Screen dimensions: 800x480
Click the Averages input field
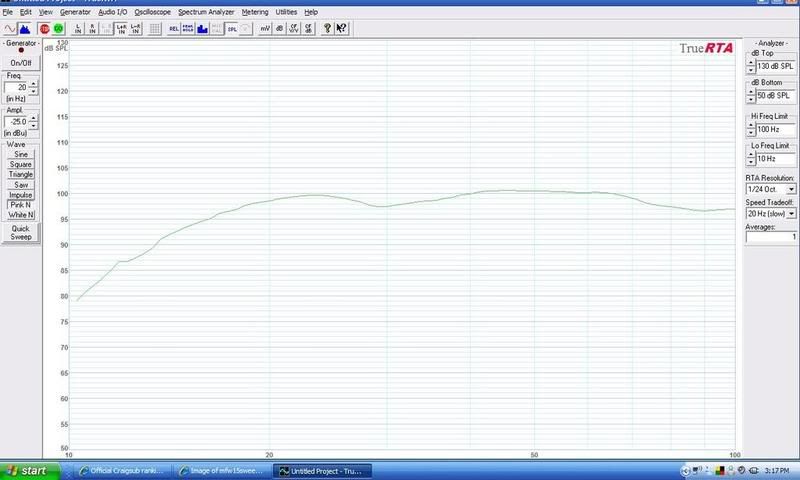(771, 237)
